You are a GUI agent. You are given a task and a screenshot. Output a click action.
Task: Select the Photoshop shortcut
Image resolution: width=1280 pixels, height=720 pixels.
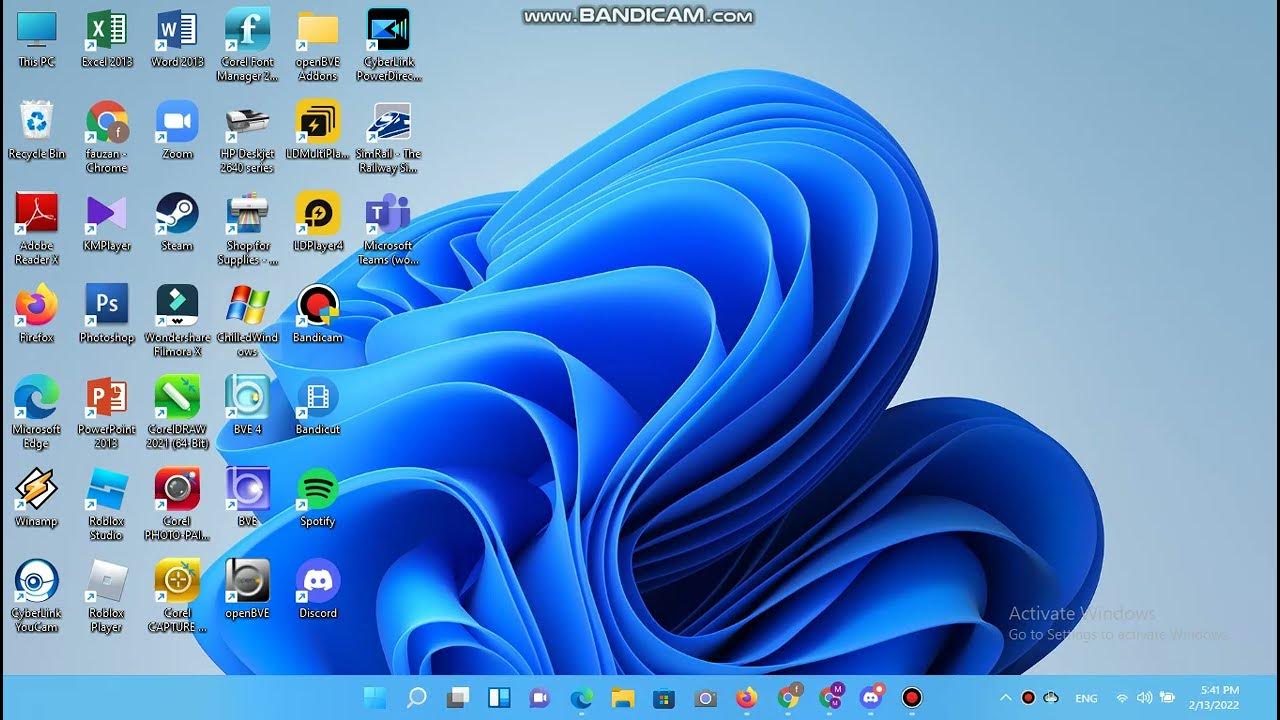tap(107, 315)
